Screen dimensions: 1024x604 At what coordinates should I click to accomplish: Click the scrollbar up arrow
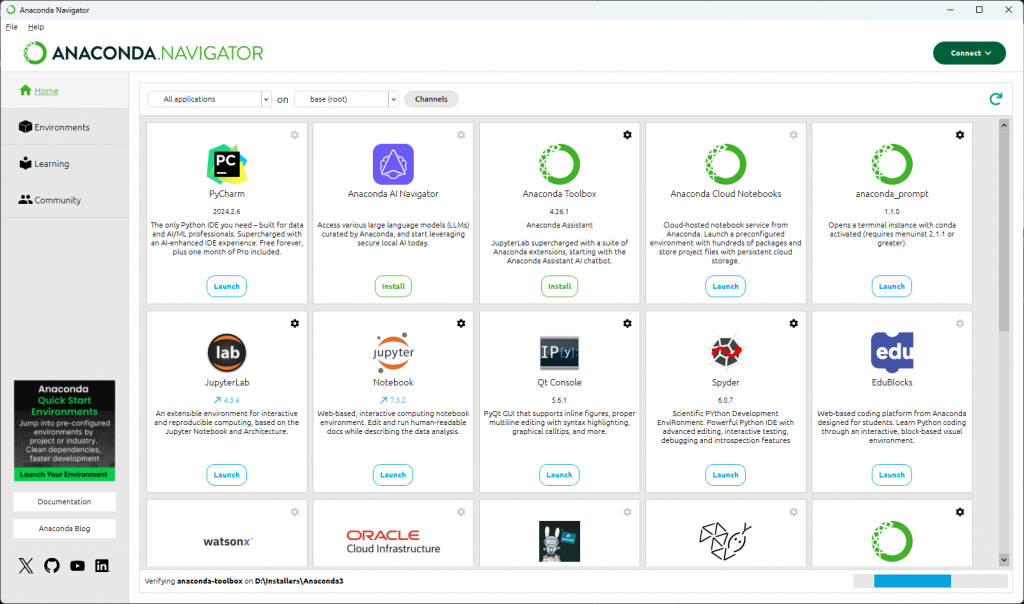(1004, 125)
